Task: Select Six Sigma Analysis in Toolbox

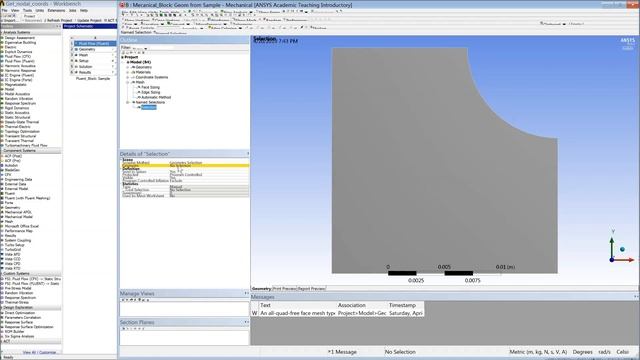Action: click(19, 336)
